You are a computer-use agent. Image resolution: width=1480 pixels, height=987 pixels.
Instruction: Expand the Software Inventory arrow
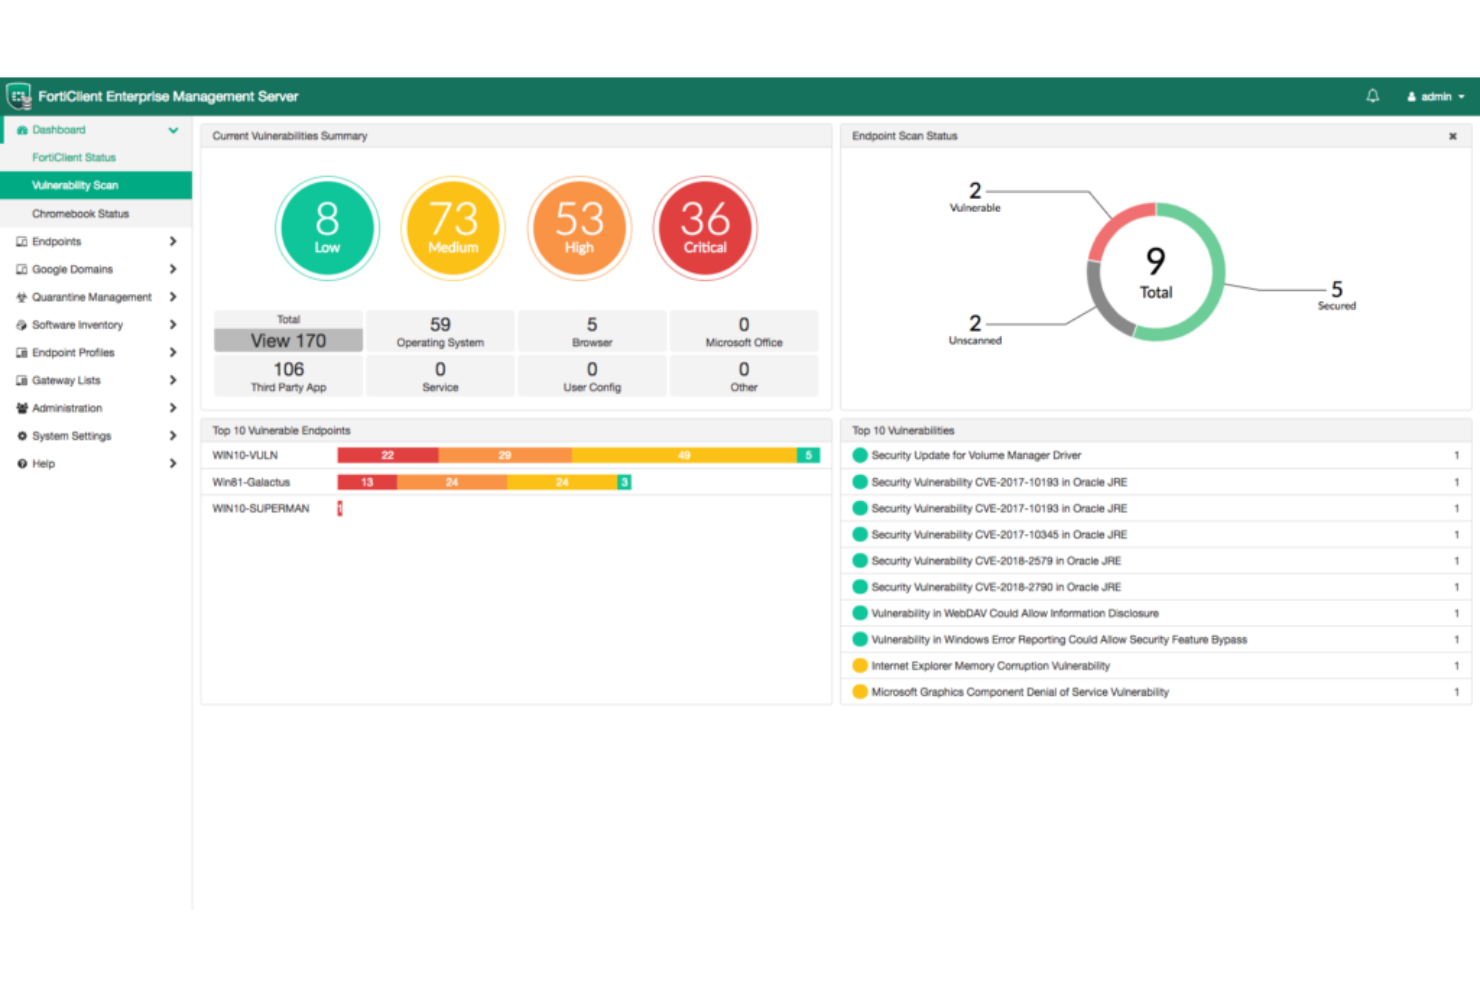click(173, 325)
